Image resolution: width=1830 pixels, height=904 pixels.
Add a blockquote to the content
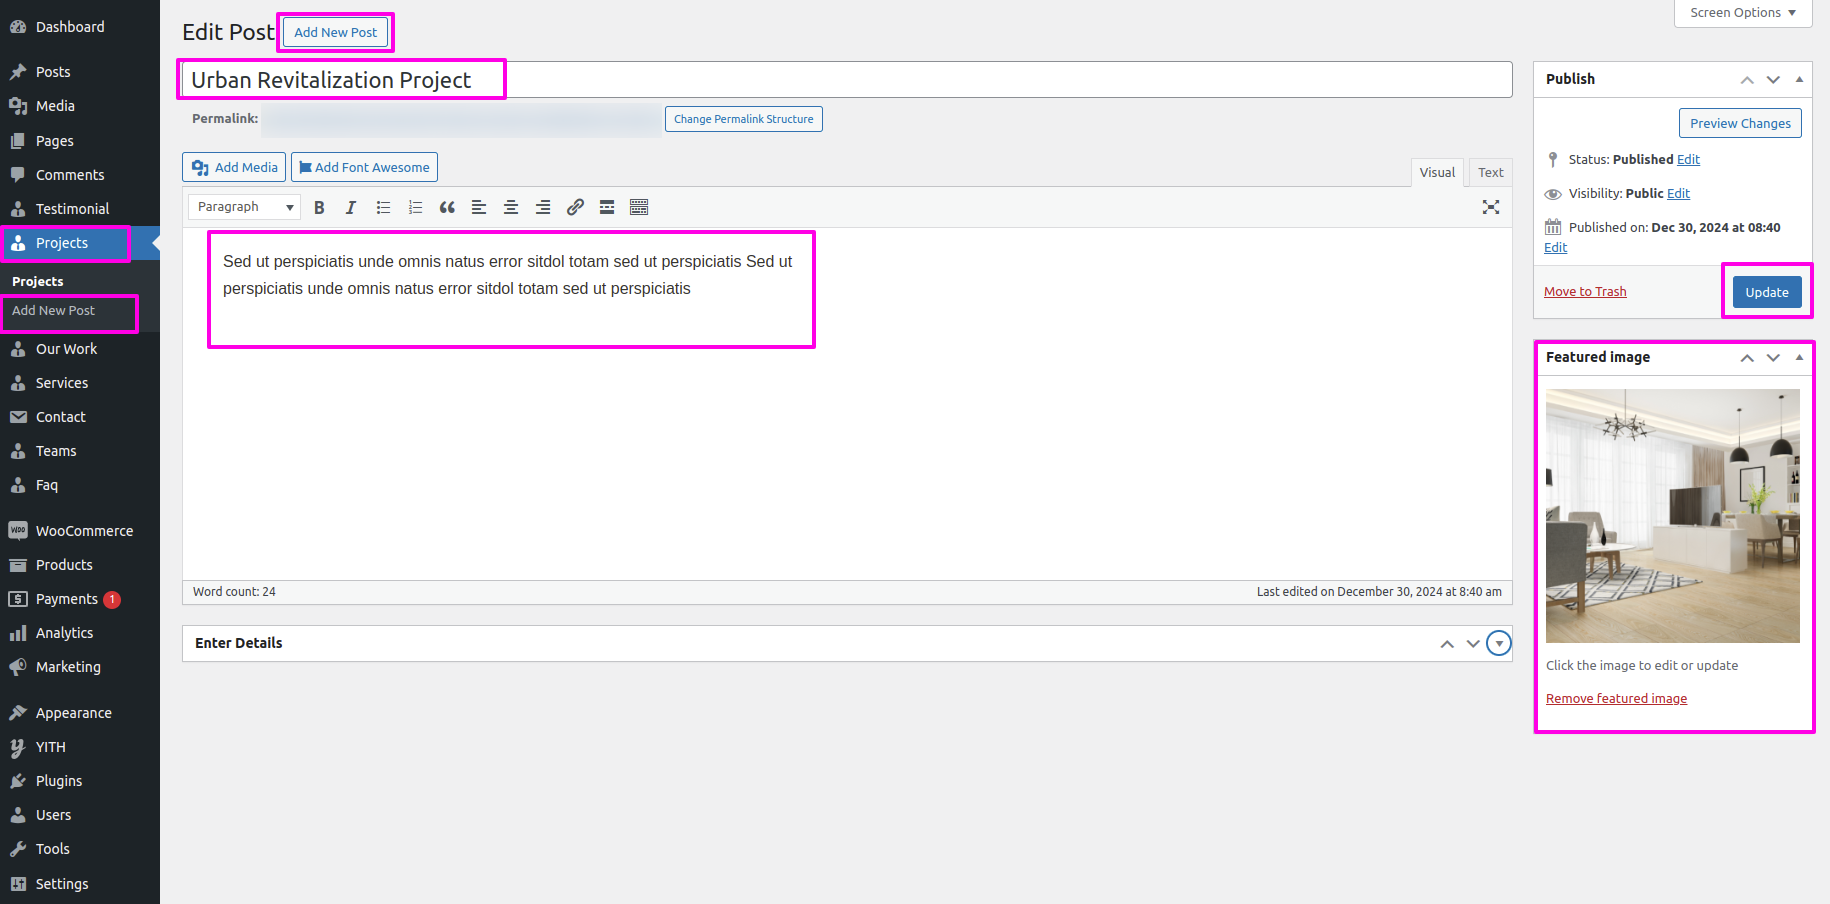pos(447,207)
